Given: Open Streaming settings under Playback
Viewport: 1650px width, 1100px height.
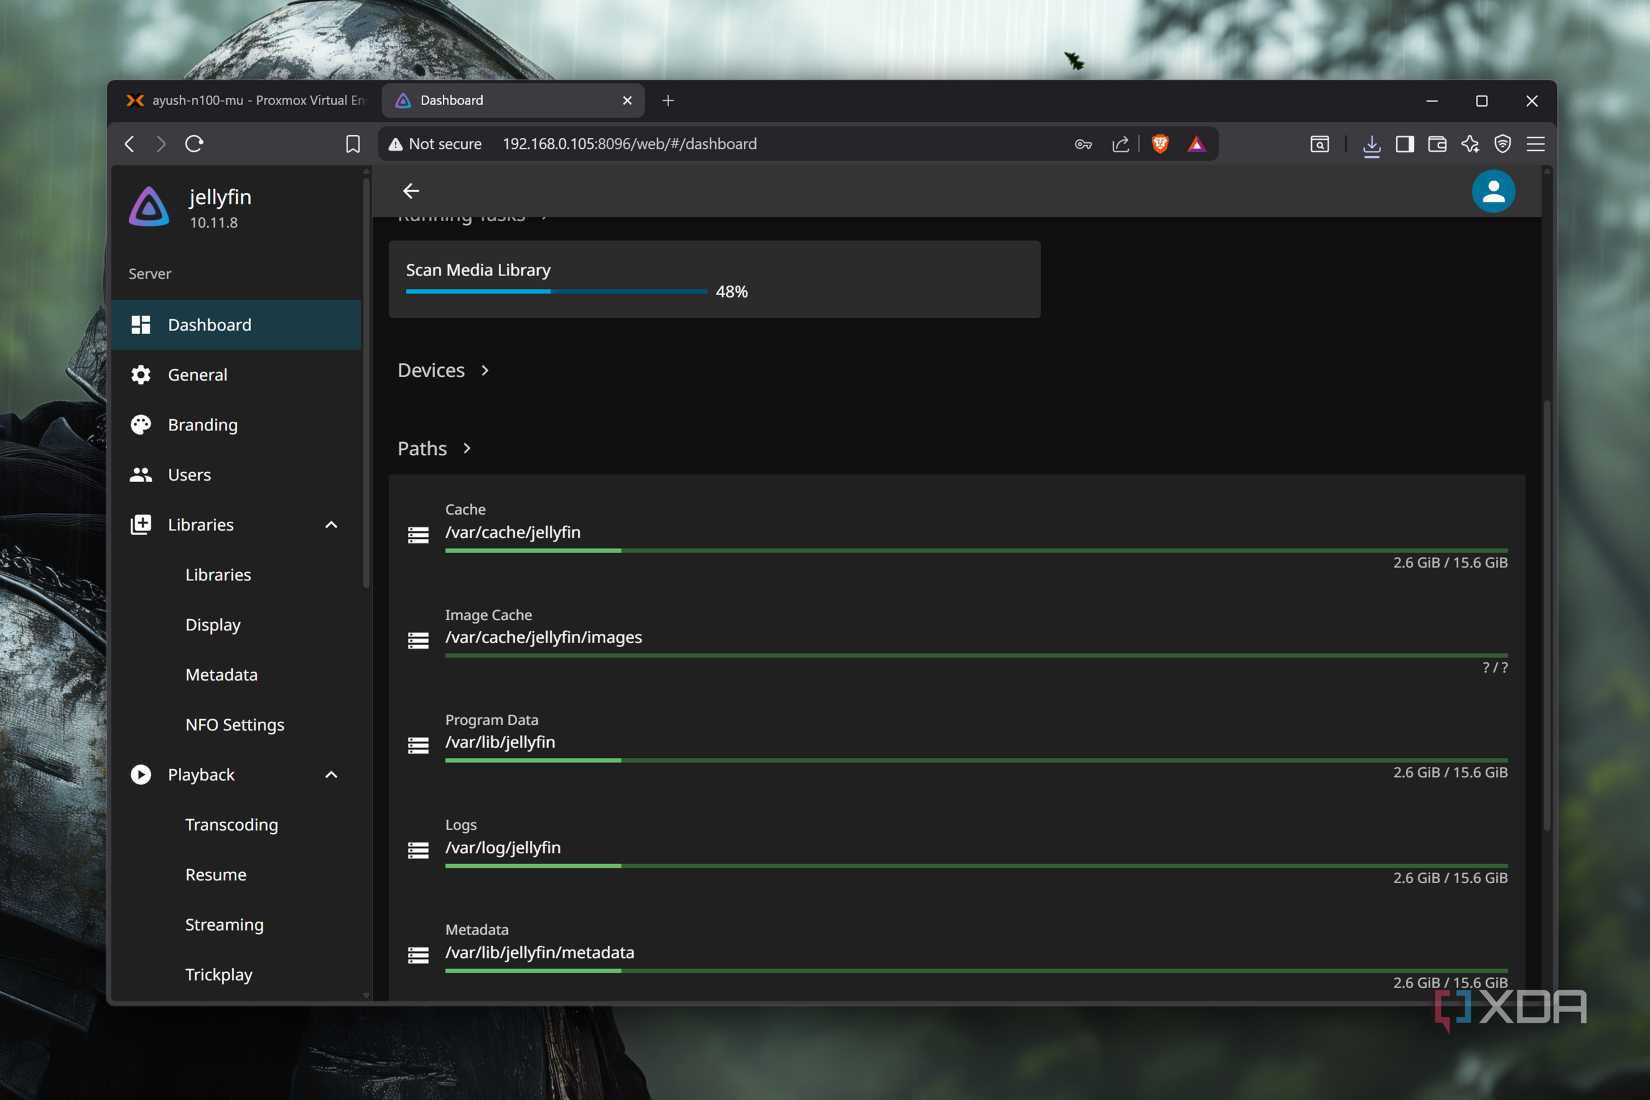Looking at the screenshot, I should [236, 925].
